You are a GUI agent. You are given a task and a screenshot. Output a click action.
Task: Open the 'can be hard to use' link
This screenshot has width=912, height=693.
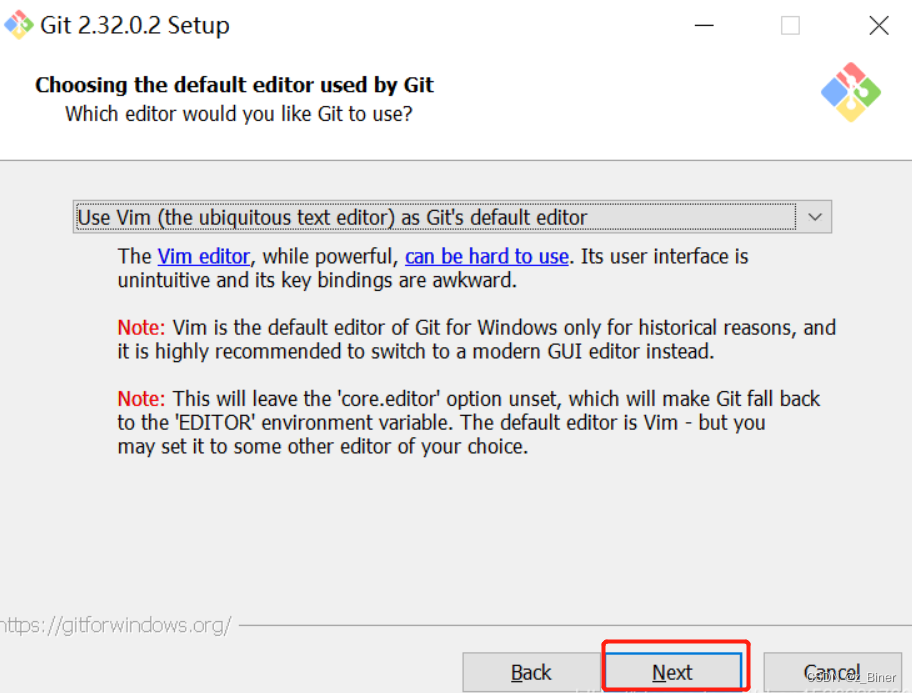click(486, 257)
